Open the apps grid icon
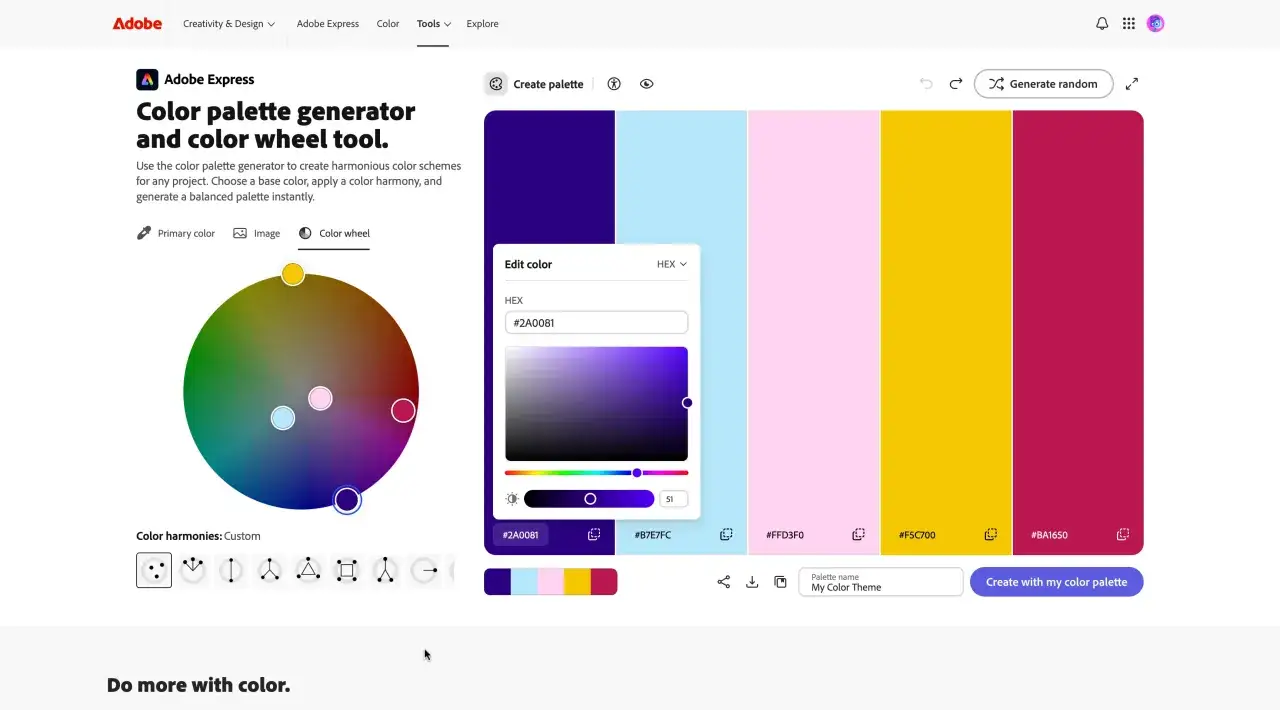 click(1129, 24)
